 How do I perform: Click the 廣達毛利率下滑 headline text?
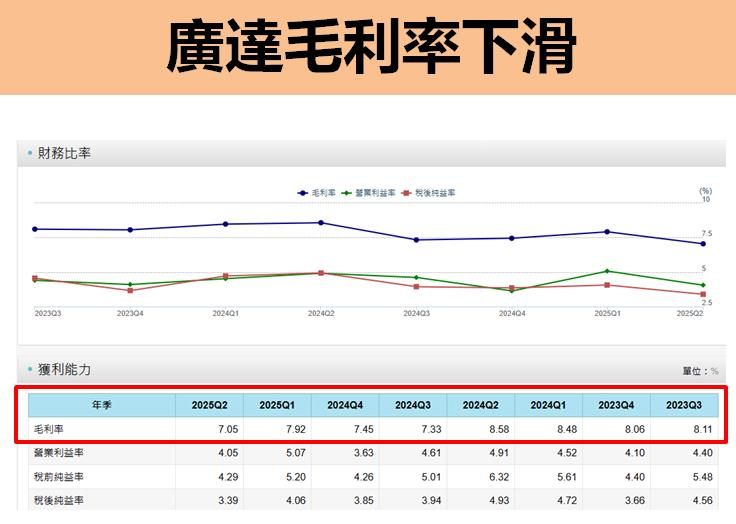[371, 46]
